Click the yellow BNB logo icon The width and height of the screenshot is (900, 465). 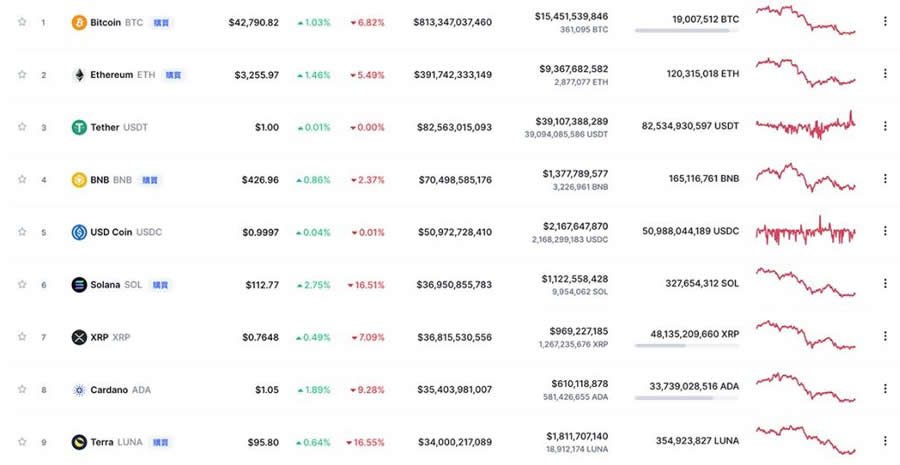point(79,180)
